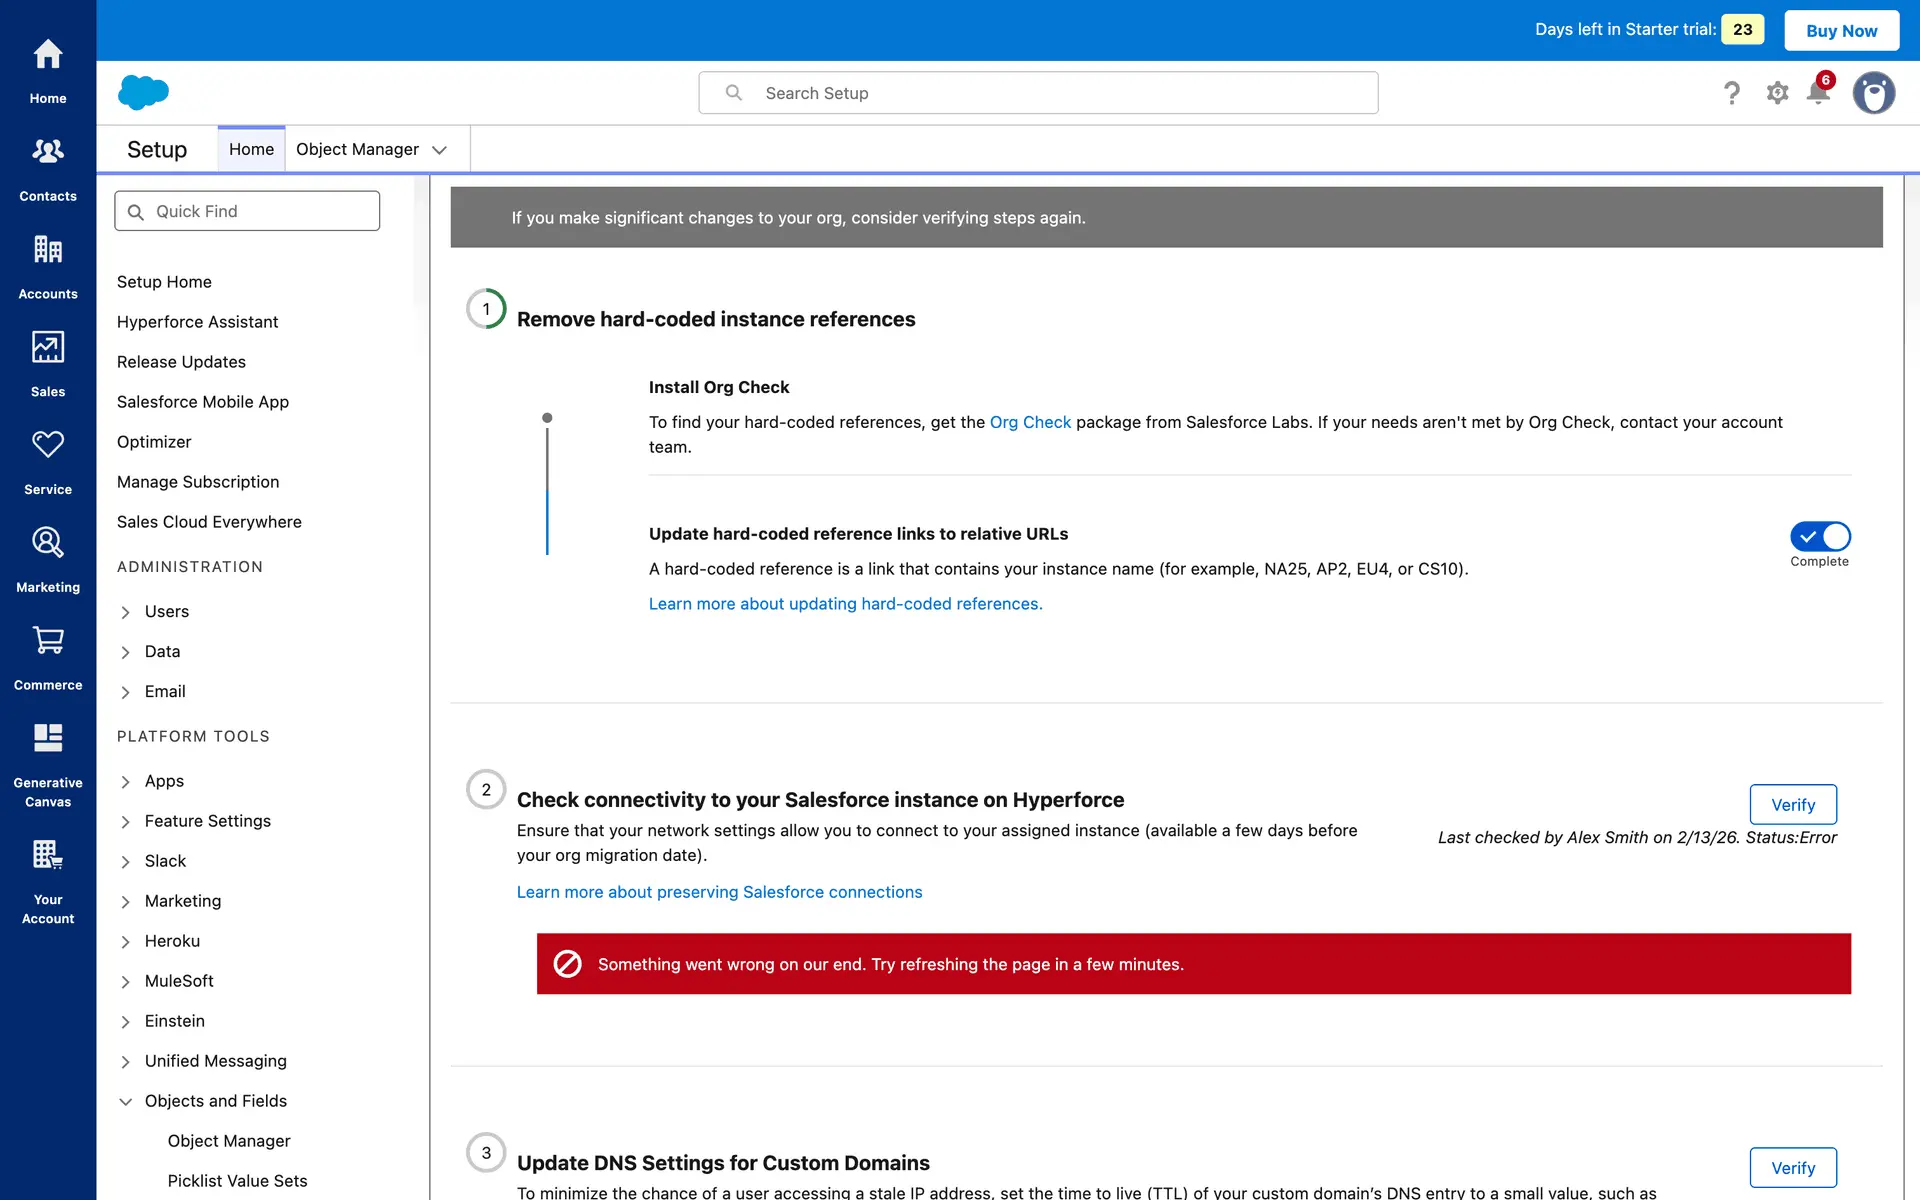Open the Service heart icon

pyautogui.click(x=47, y=445)
